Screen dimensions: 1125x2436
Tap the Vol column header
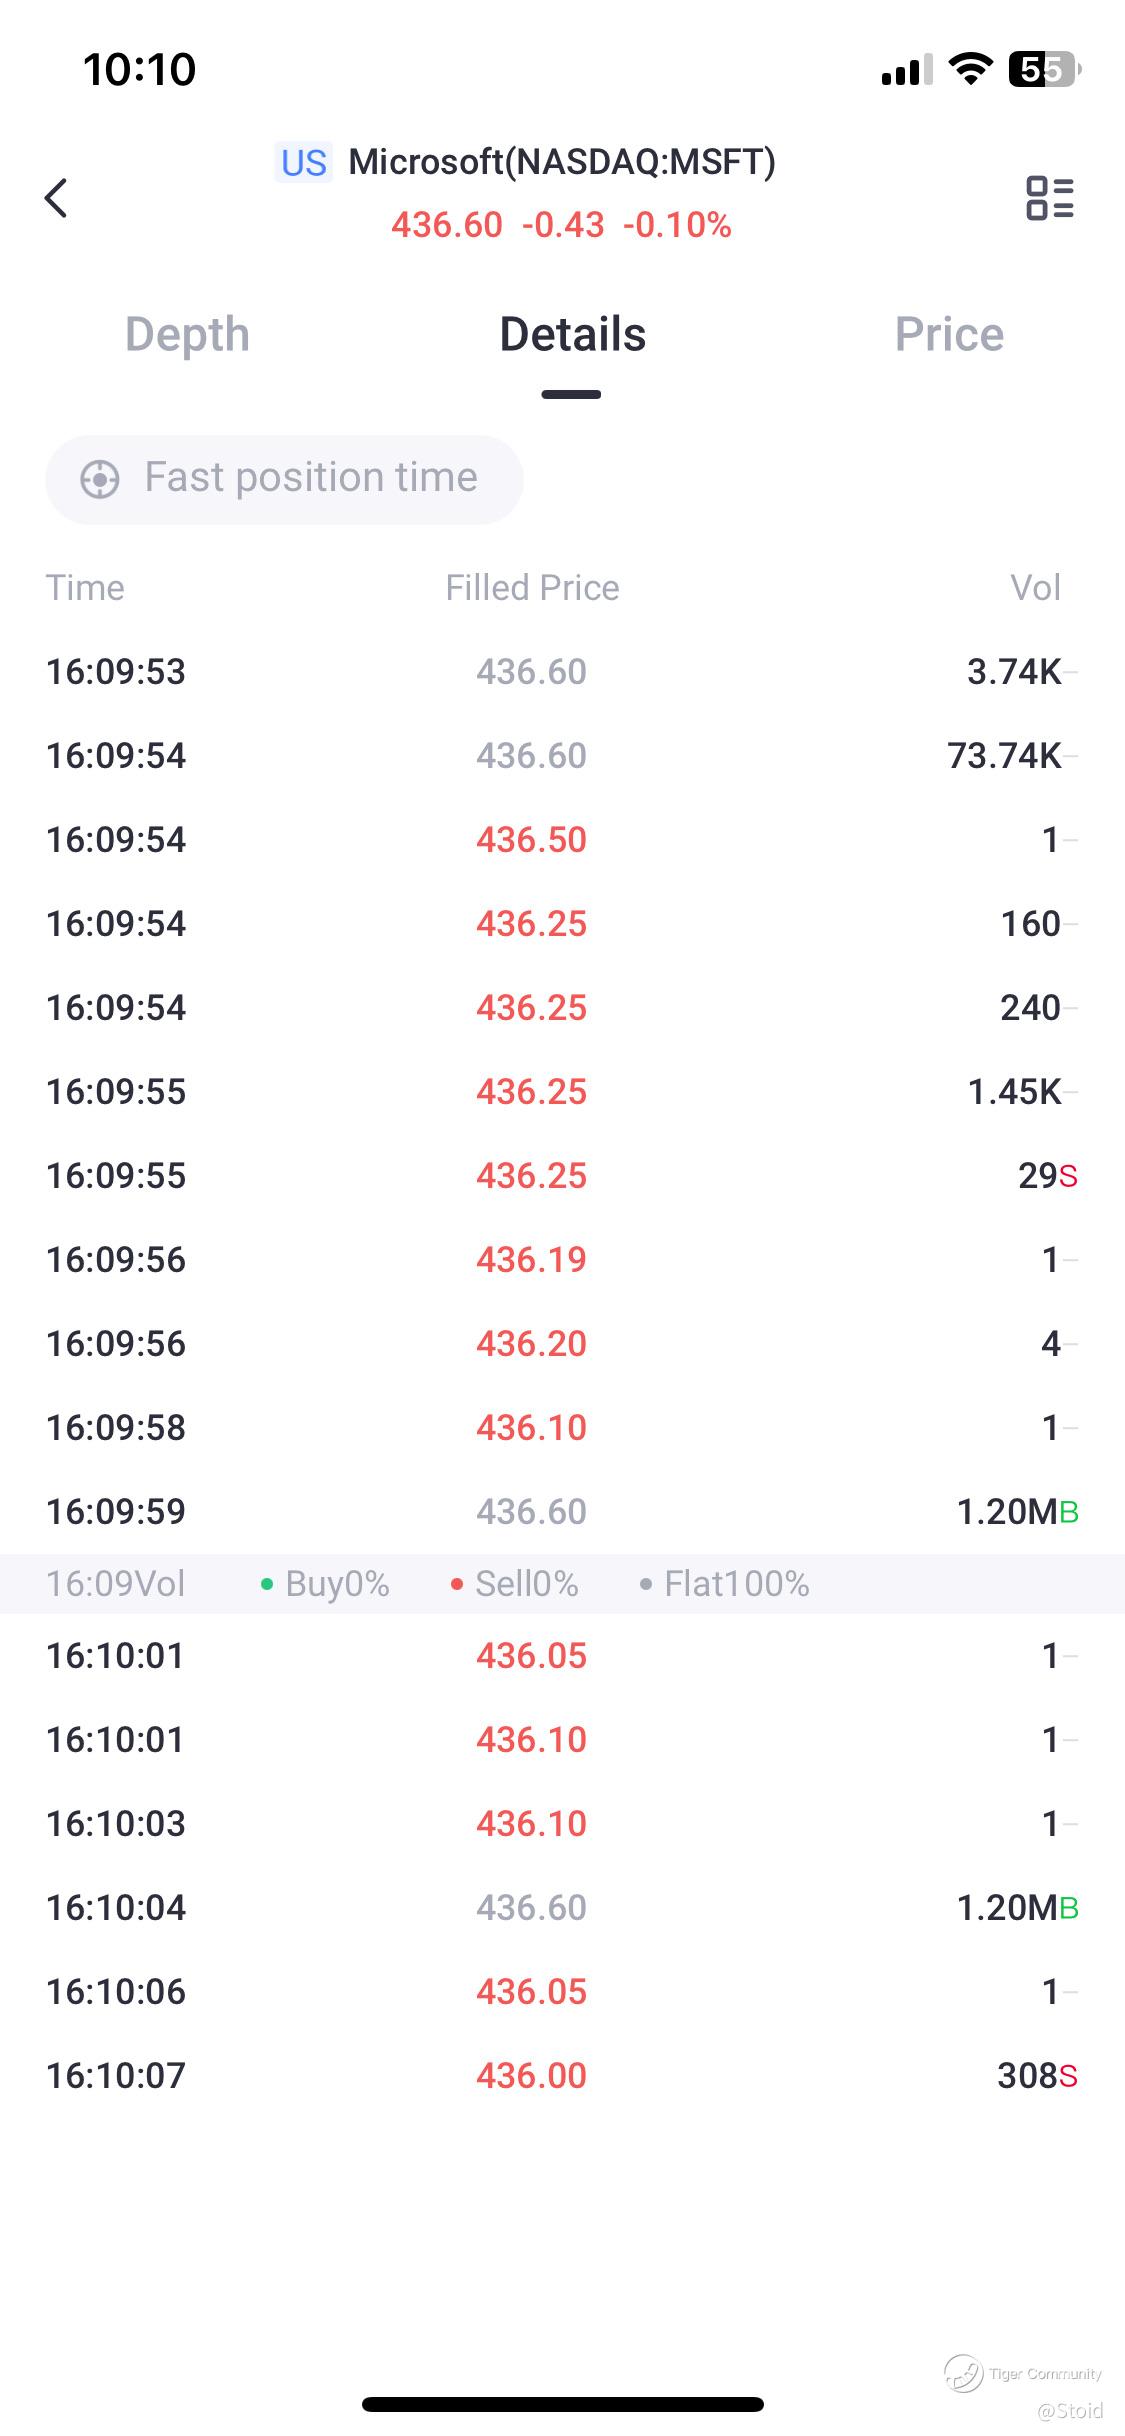[1035, 588]
